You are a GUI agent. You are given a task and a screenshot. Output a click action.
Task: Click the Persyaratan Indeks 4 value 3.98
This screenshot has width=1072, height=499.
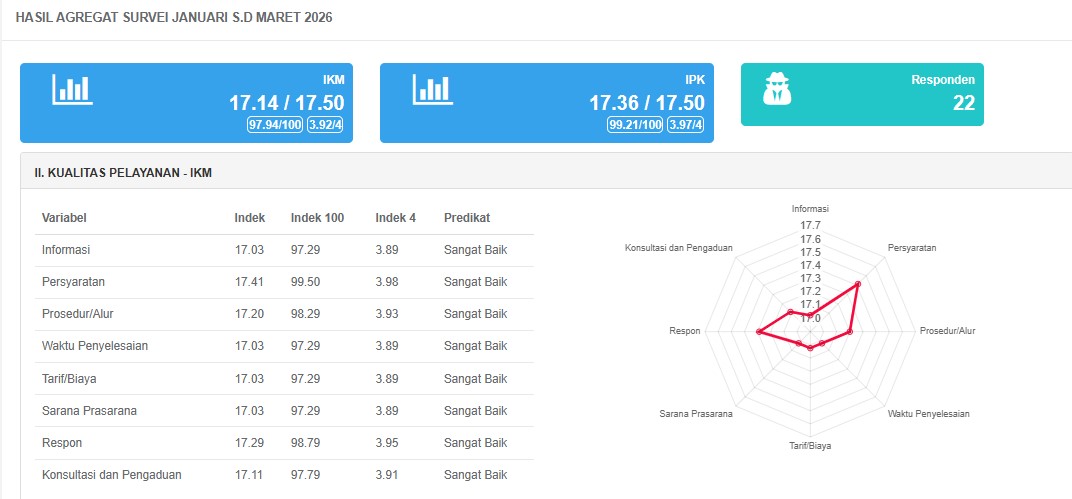pyautogui.click(x=386, y=282)
